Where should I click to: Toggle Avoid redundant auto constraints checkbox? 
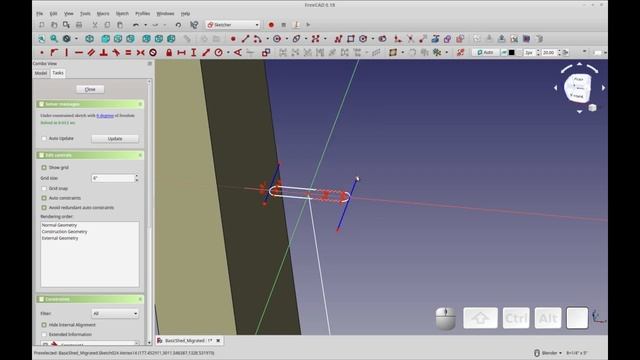pyautogui.click(x=44, y=208)
